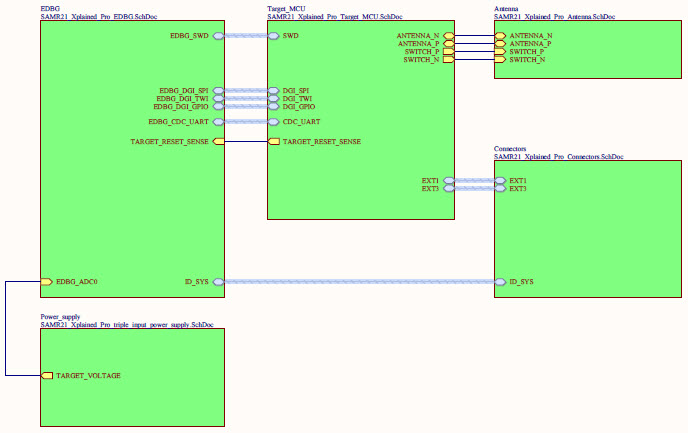
Task: Click the SWITCH_P port on Target_MCU block
Action: tap(448, 52)
